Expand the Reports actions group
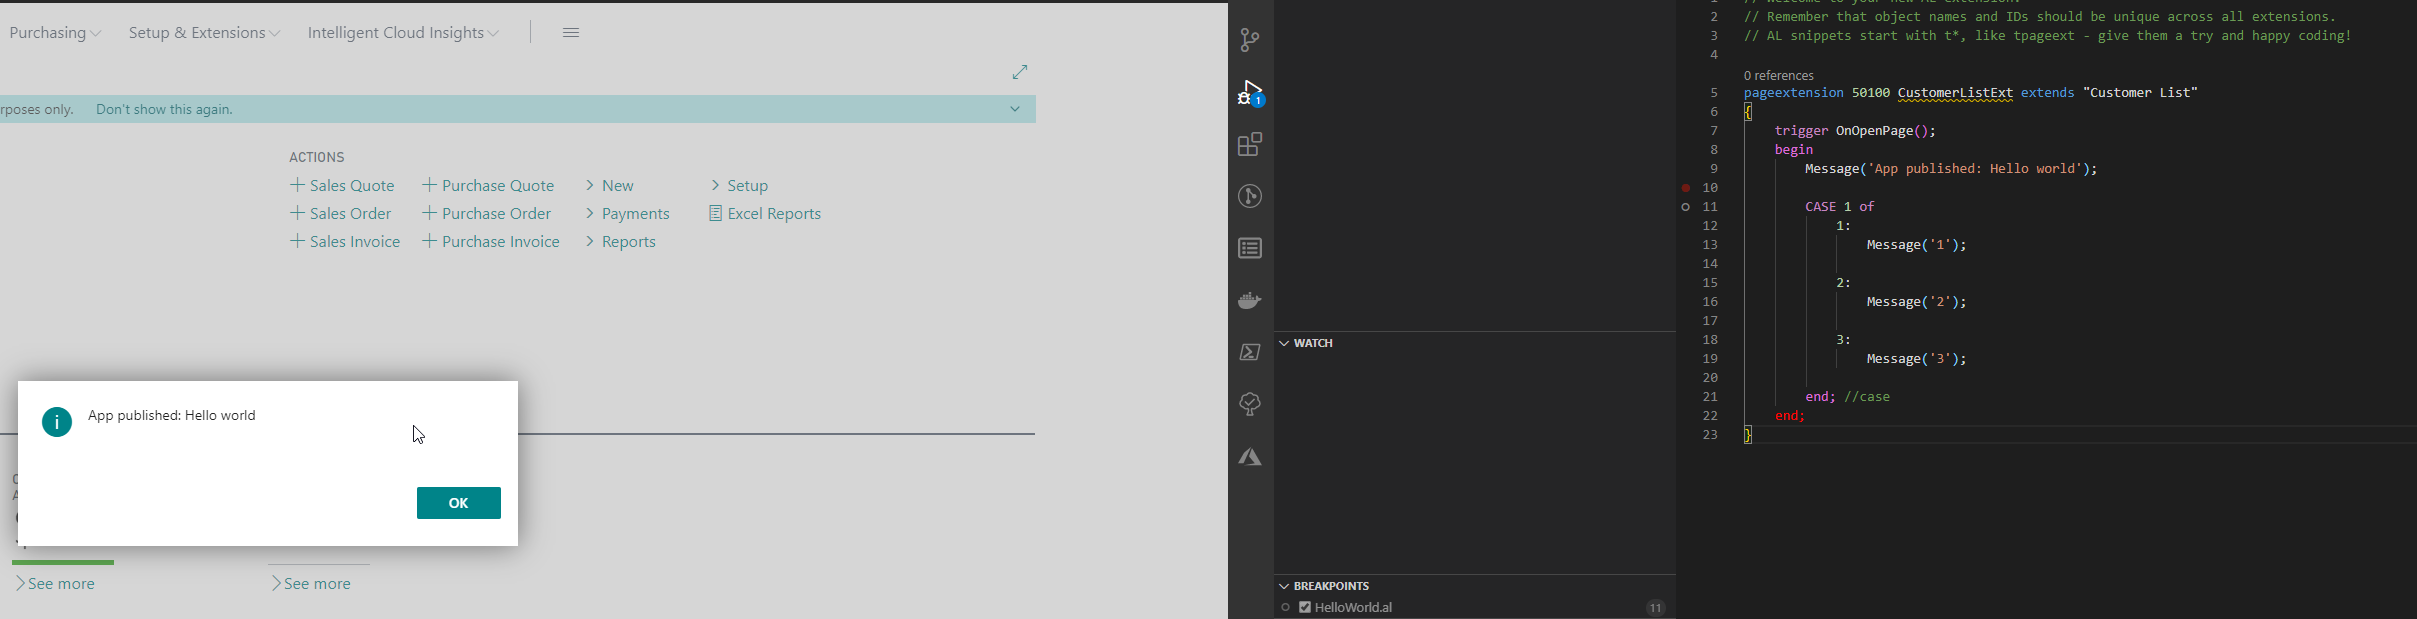The width and height of the screenshot is (2417, 619). pyautogui.click(x=620, y=241)
